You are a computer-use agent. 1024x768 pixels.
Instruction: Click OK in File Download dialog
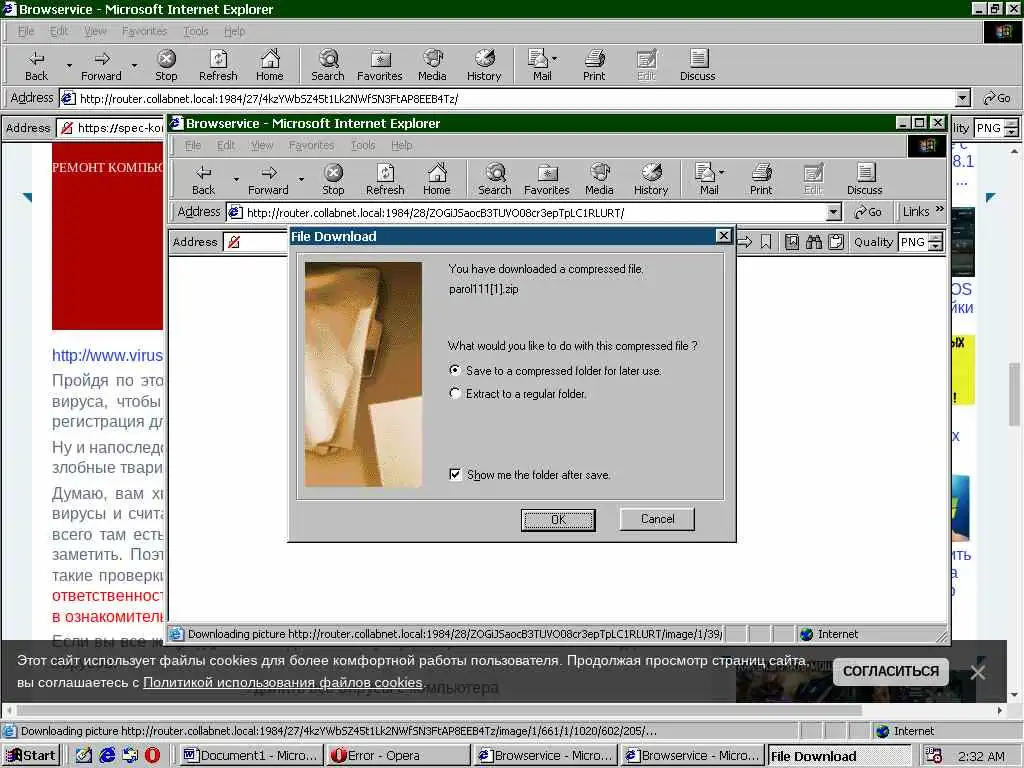pyautogui.click(x=558, y=520)
